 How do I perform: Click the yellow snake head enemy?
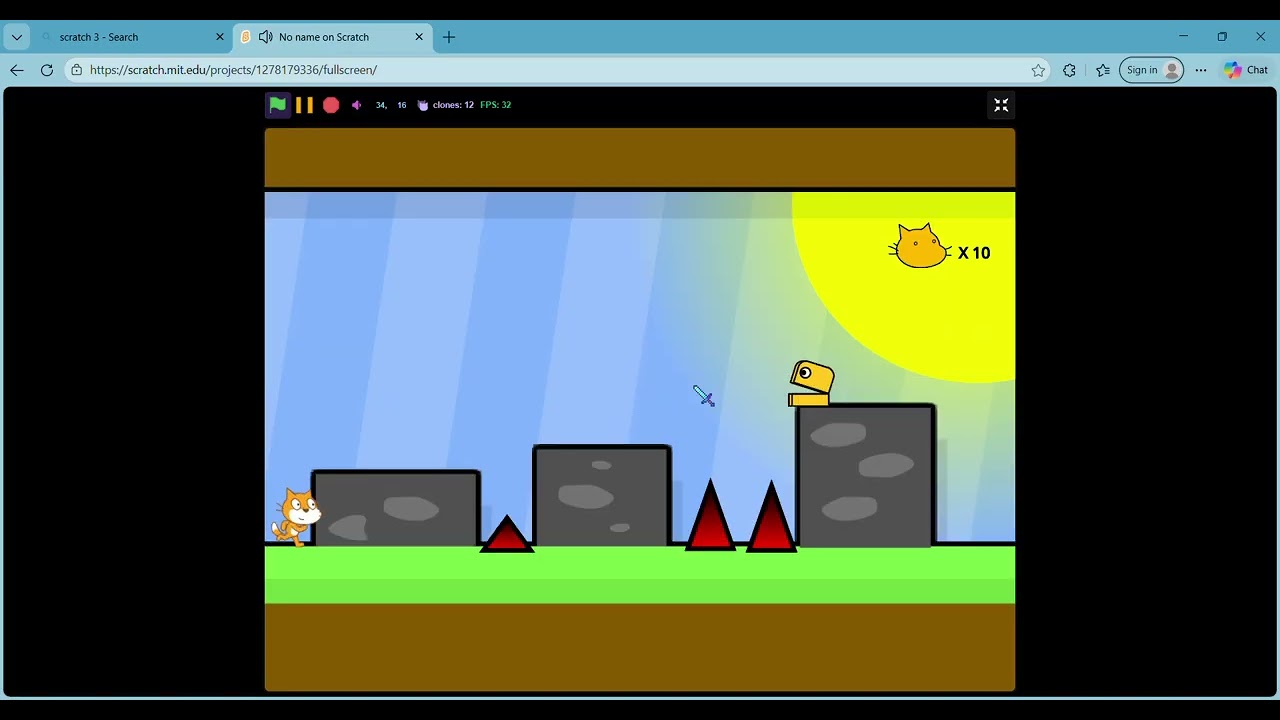click(x=811, y=384)
